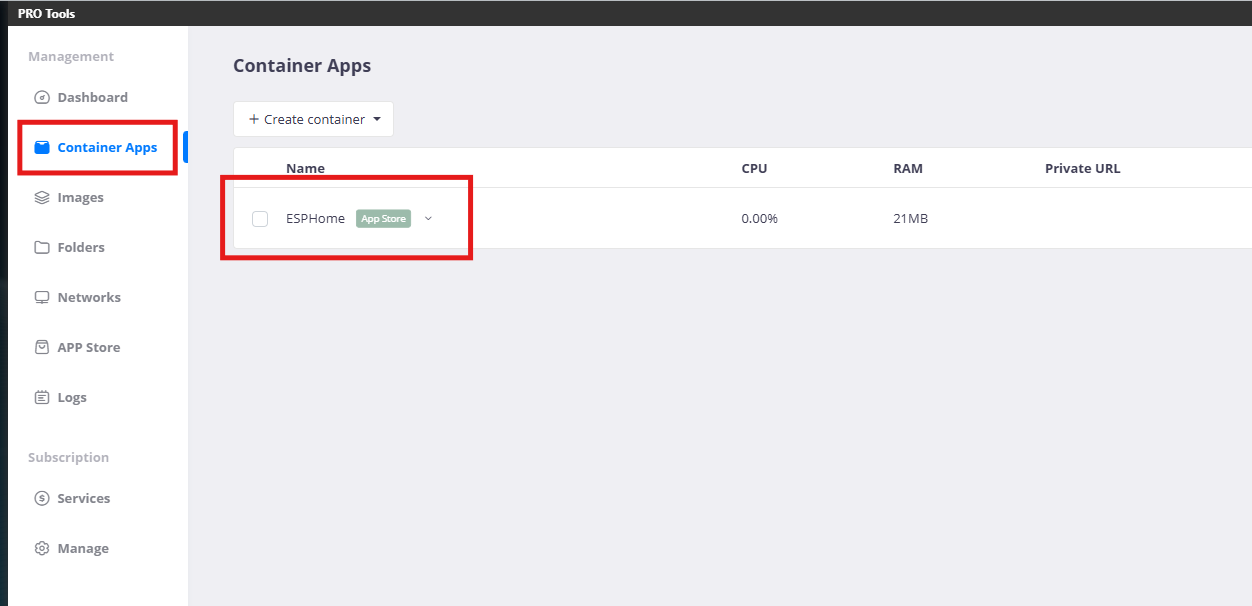Open the Services subscription page
Image resolution: width=1252 pixels, height=606 pixels.
[83, 498]
